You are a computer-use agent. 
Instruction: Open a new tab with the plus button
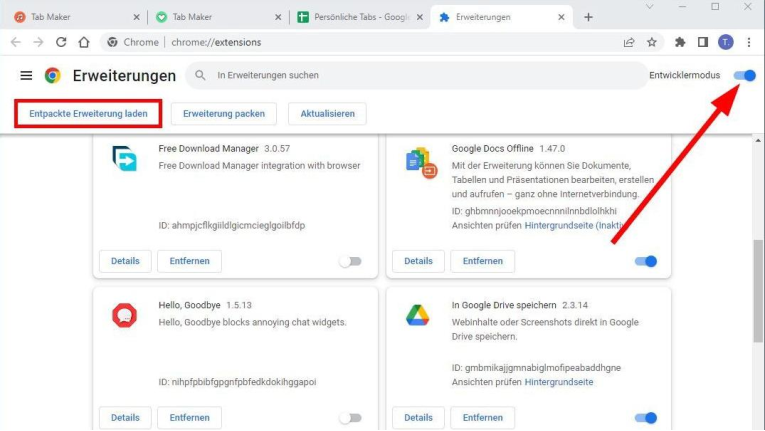(588, 17)
